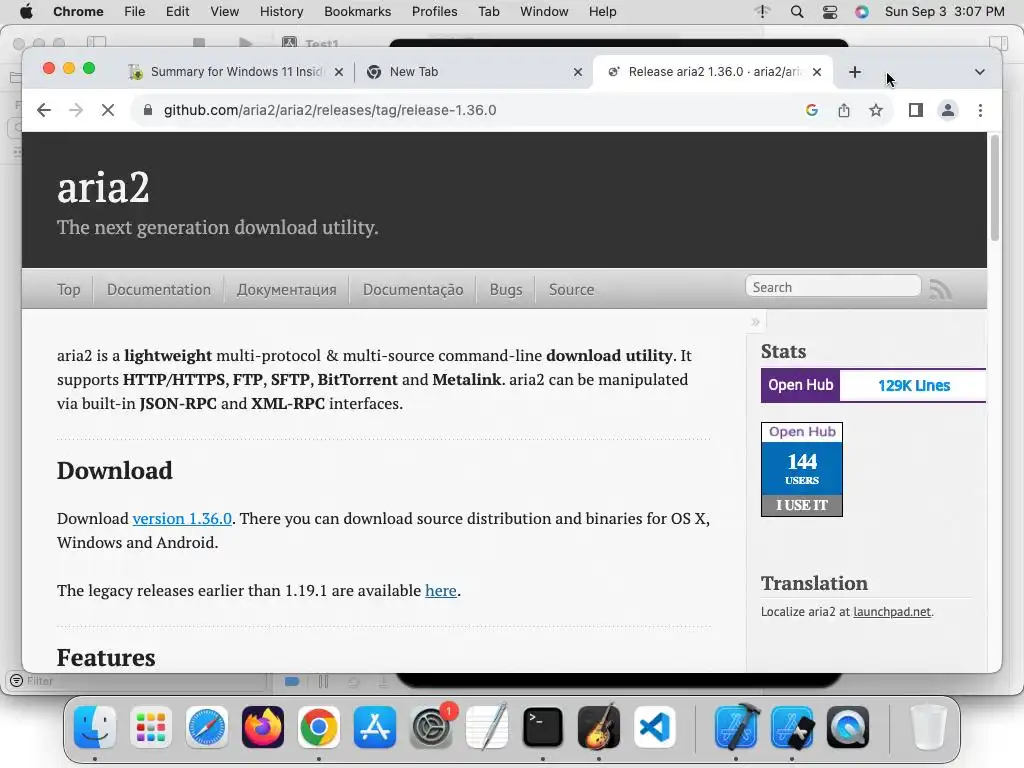Viewport: 1024px width, 768px height.
Task: Stop loading the page
Action: pos(108,110)
